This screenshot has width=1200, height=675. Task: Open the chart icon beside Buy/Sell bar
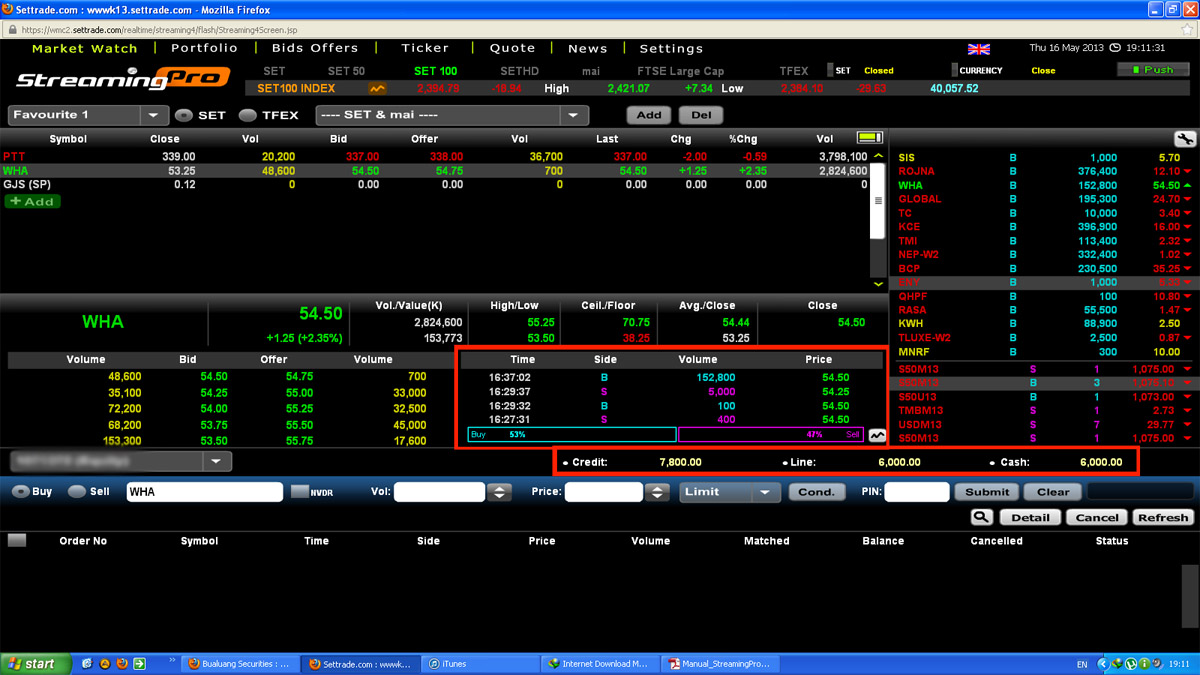[x=877, y=436]
